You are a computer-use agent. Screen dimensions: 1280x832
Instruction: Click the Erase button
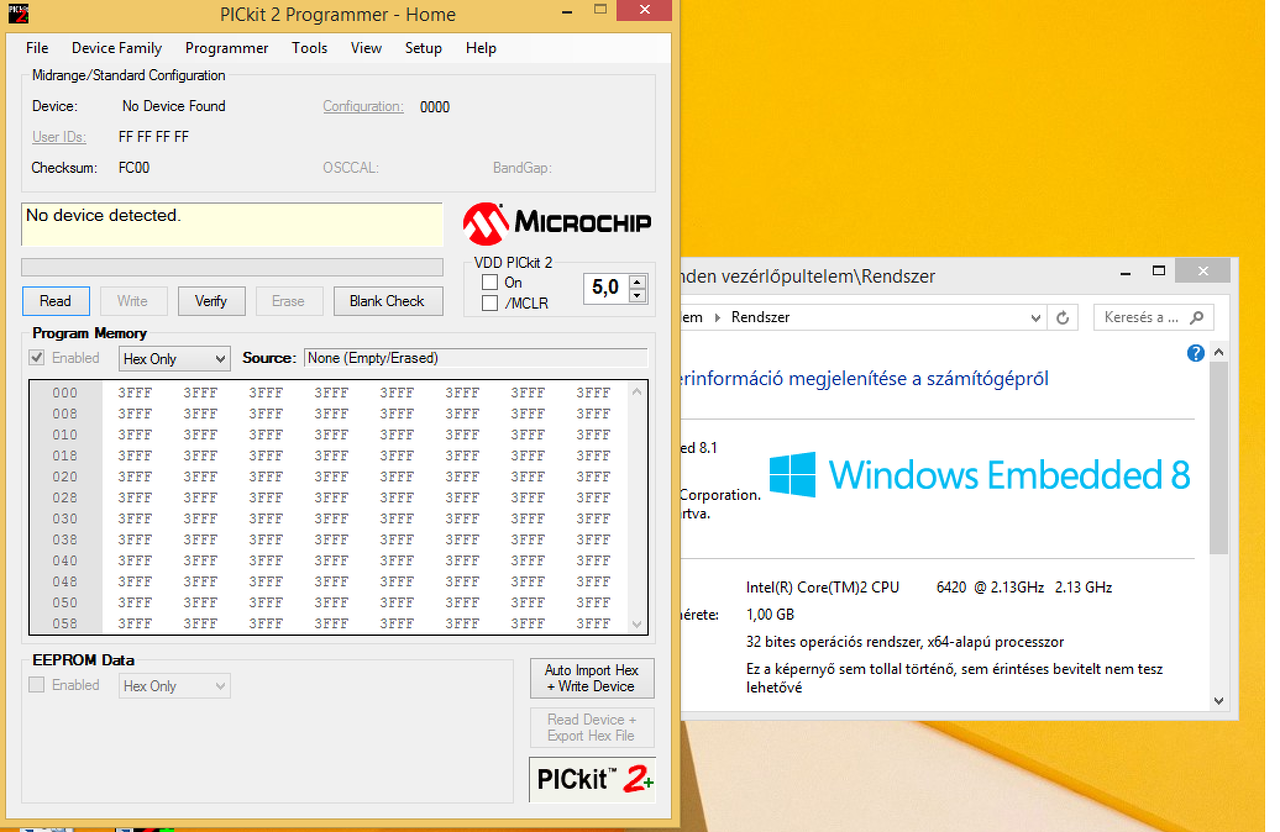point(288,301)
